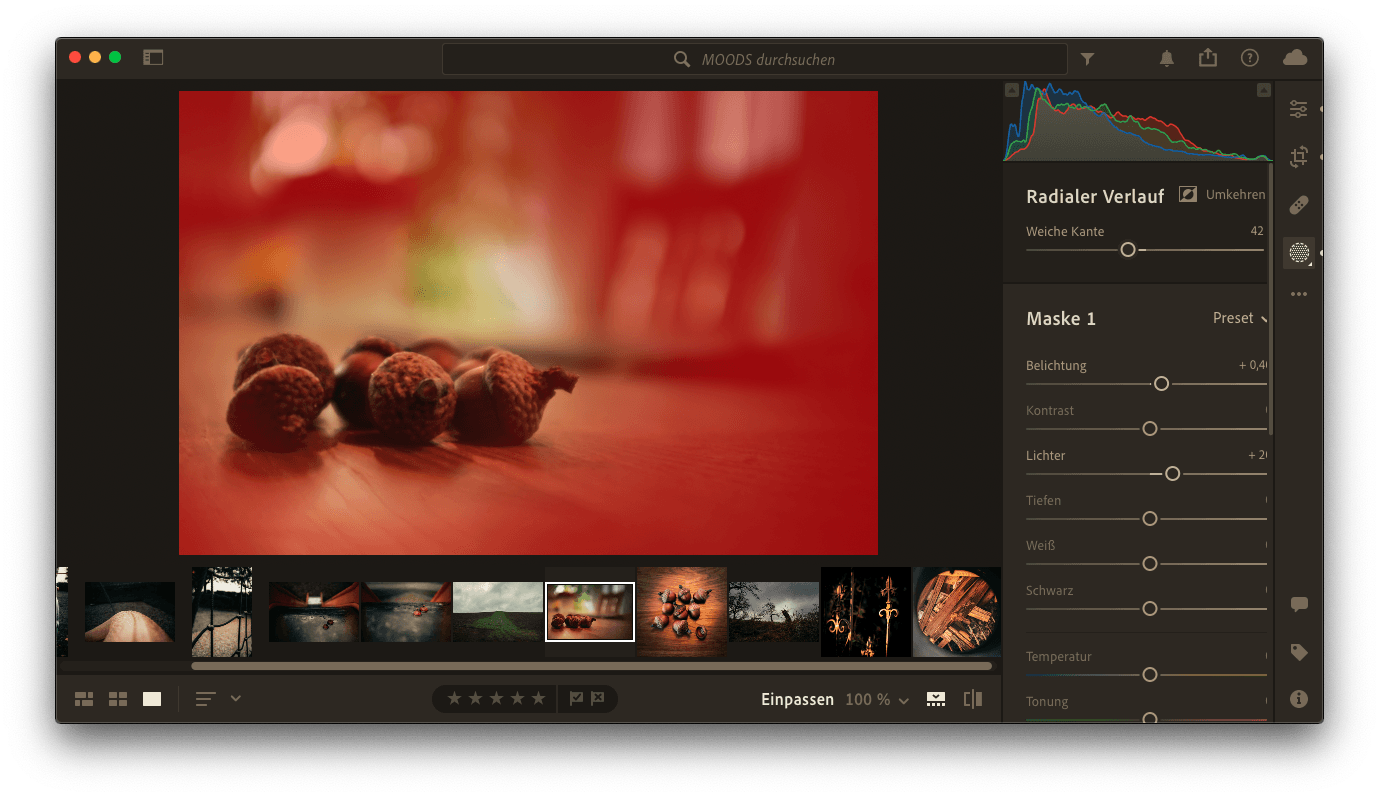Screen dimensions: 1379x797
Task: Click the Weiche Kante slider handle
Action: click(x=1128, y=250)
